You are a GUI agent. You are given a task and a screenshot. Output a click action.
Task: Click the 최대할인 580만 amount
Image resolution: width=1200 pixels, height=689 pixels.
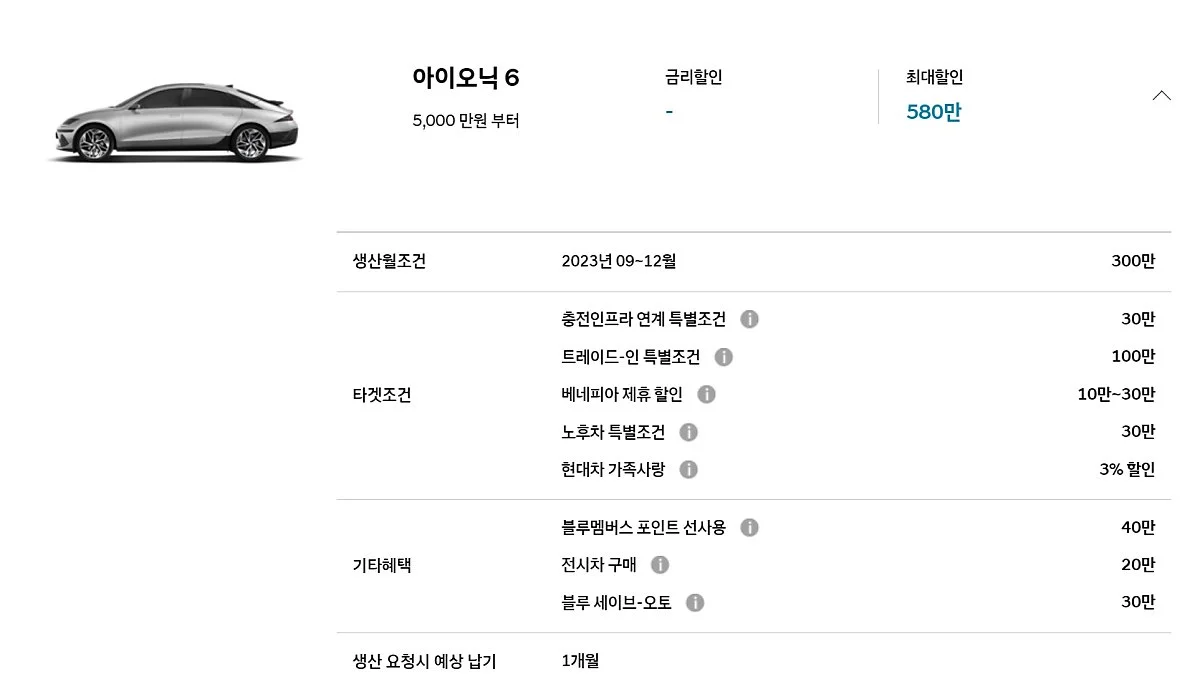(x=933, y=112)
